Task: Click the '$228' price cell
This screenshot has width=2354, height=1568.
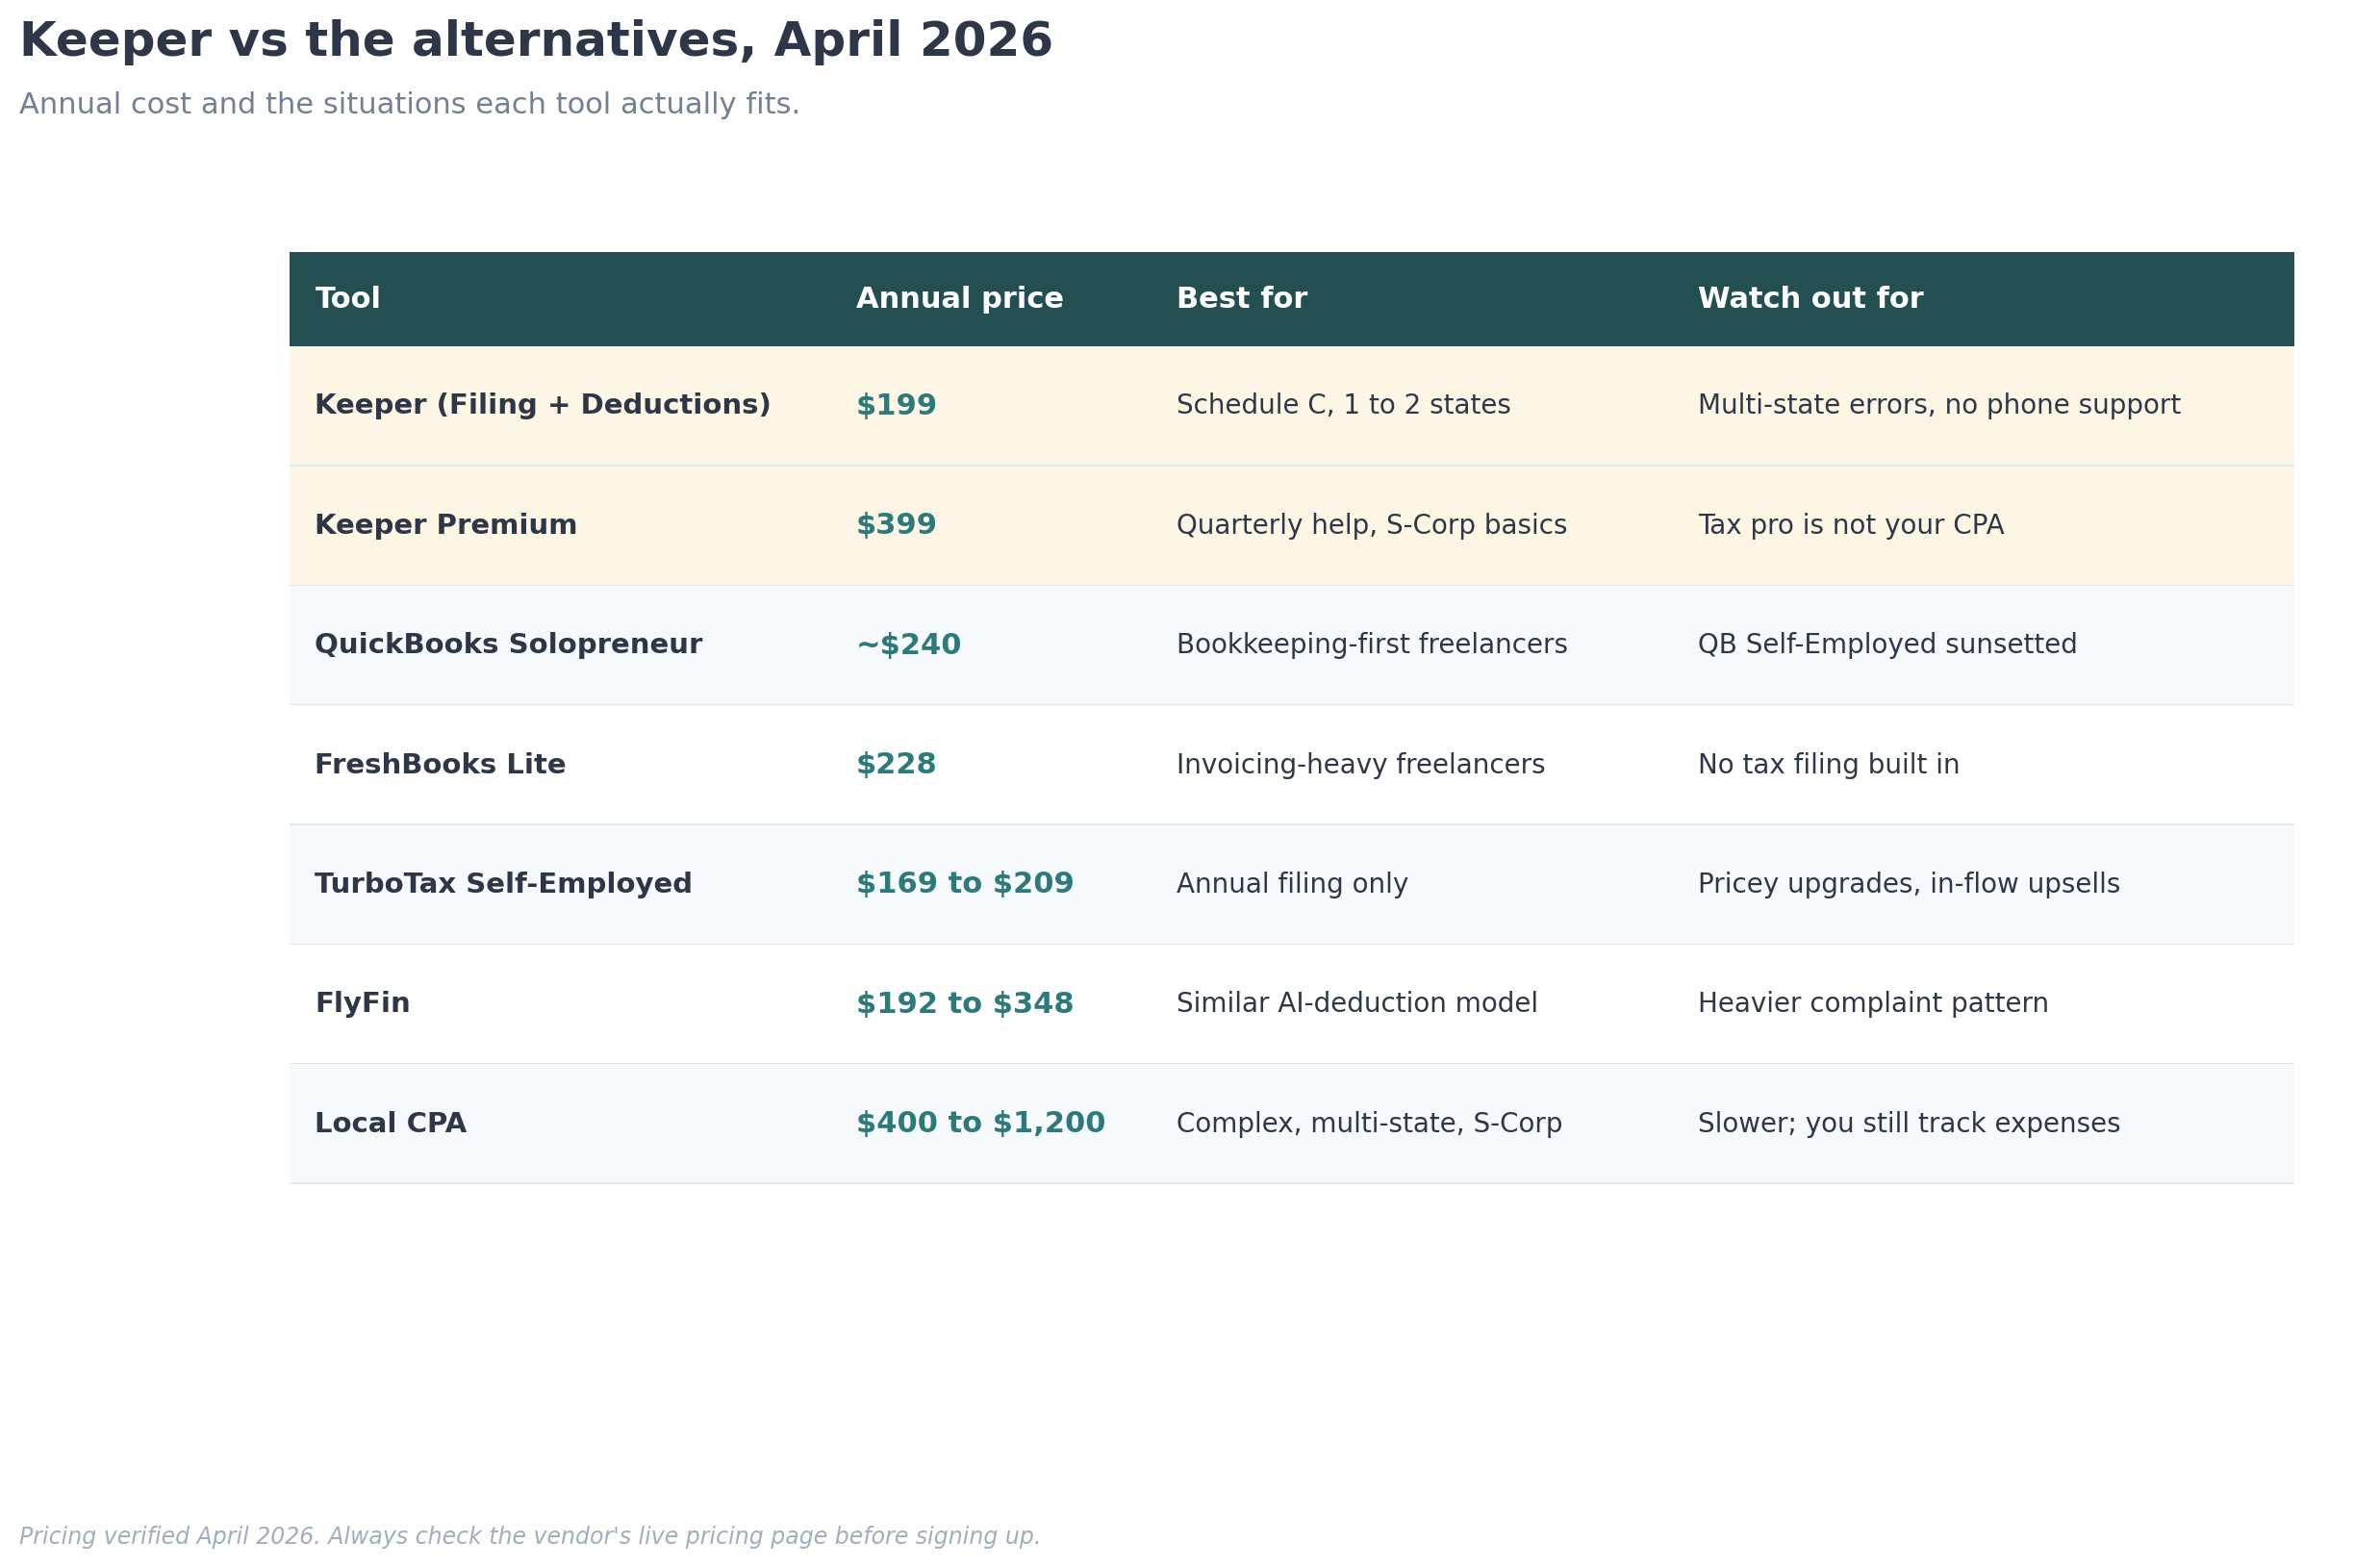Action: [x=896, y=765]
